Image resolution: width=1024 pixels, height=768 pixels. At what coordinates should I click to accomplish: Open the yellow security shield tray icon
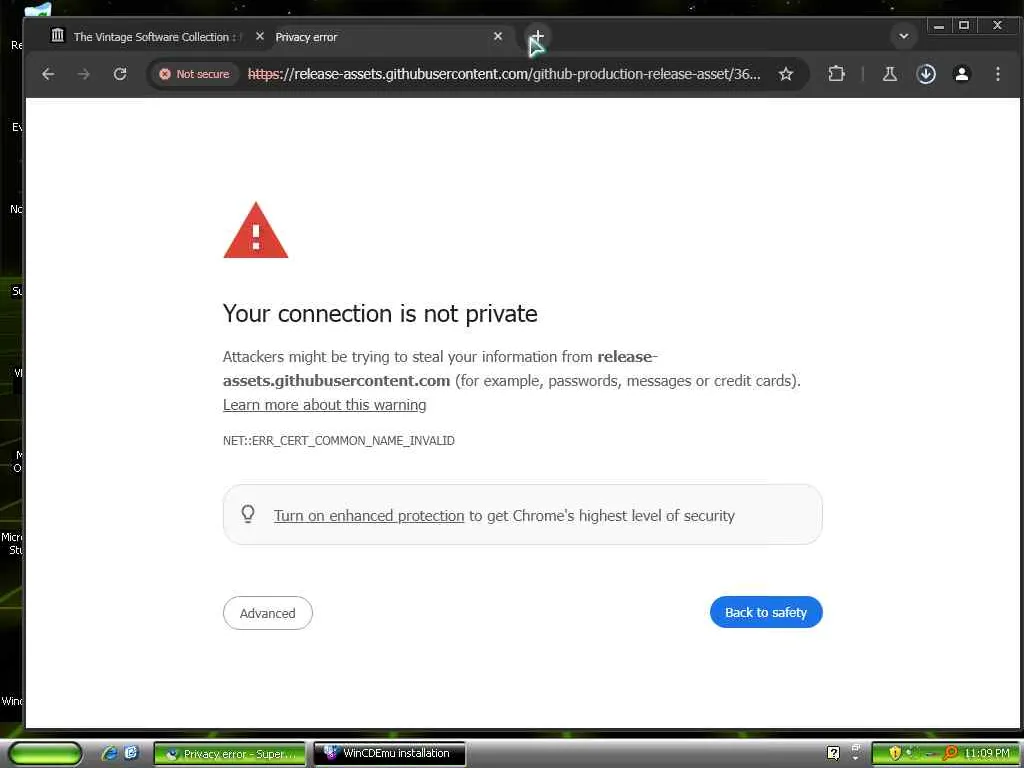pos(895,753)
